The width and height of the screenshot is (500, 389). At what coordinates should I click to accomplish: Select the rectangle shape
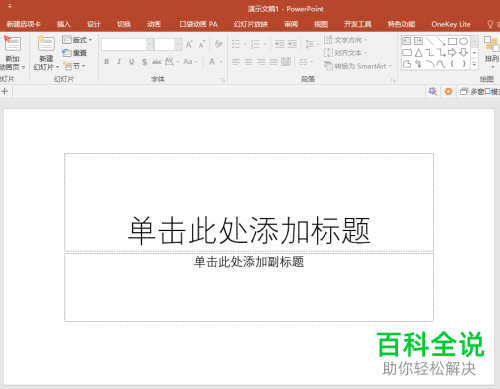click(452, 41)
